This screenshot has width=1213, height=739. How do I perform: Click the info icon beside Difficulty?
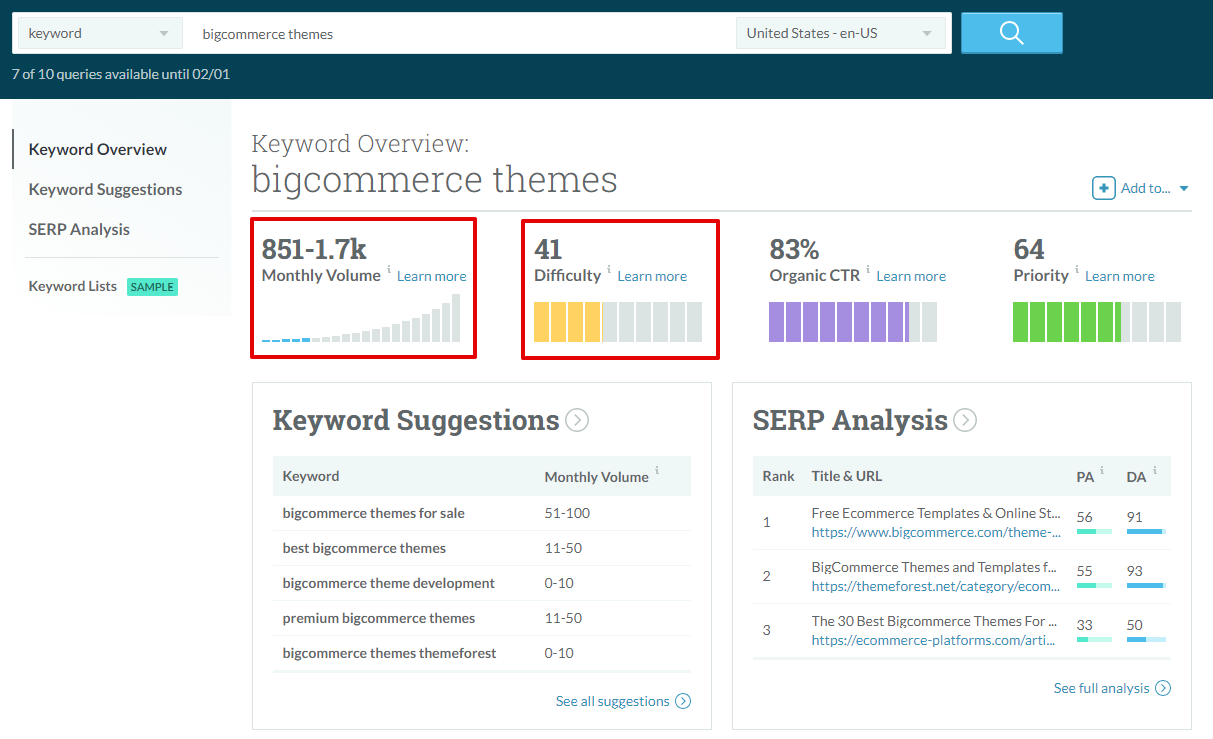click(609, 270)
